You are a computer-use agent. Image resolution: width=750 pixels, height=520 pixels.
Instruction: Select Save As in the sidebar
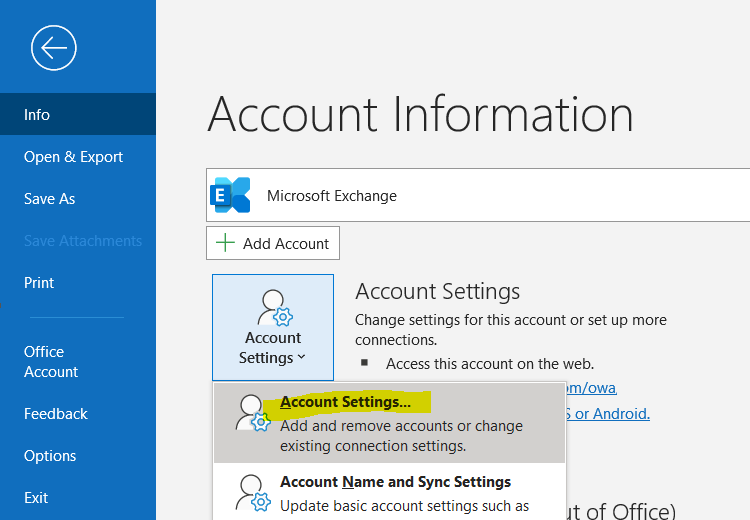pos(78,199)
